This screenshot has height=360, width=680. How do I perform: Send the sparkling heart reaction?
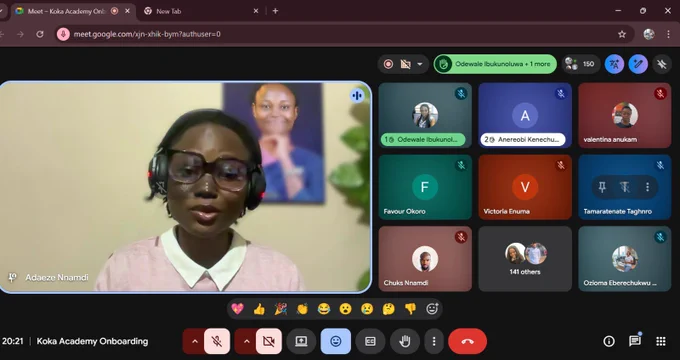(237, 309)
